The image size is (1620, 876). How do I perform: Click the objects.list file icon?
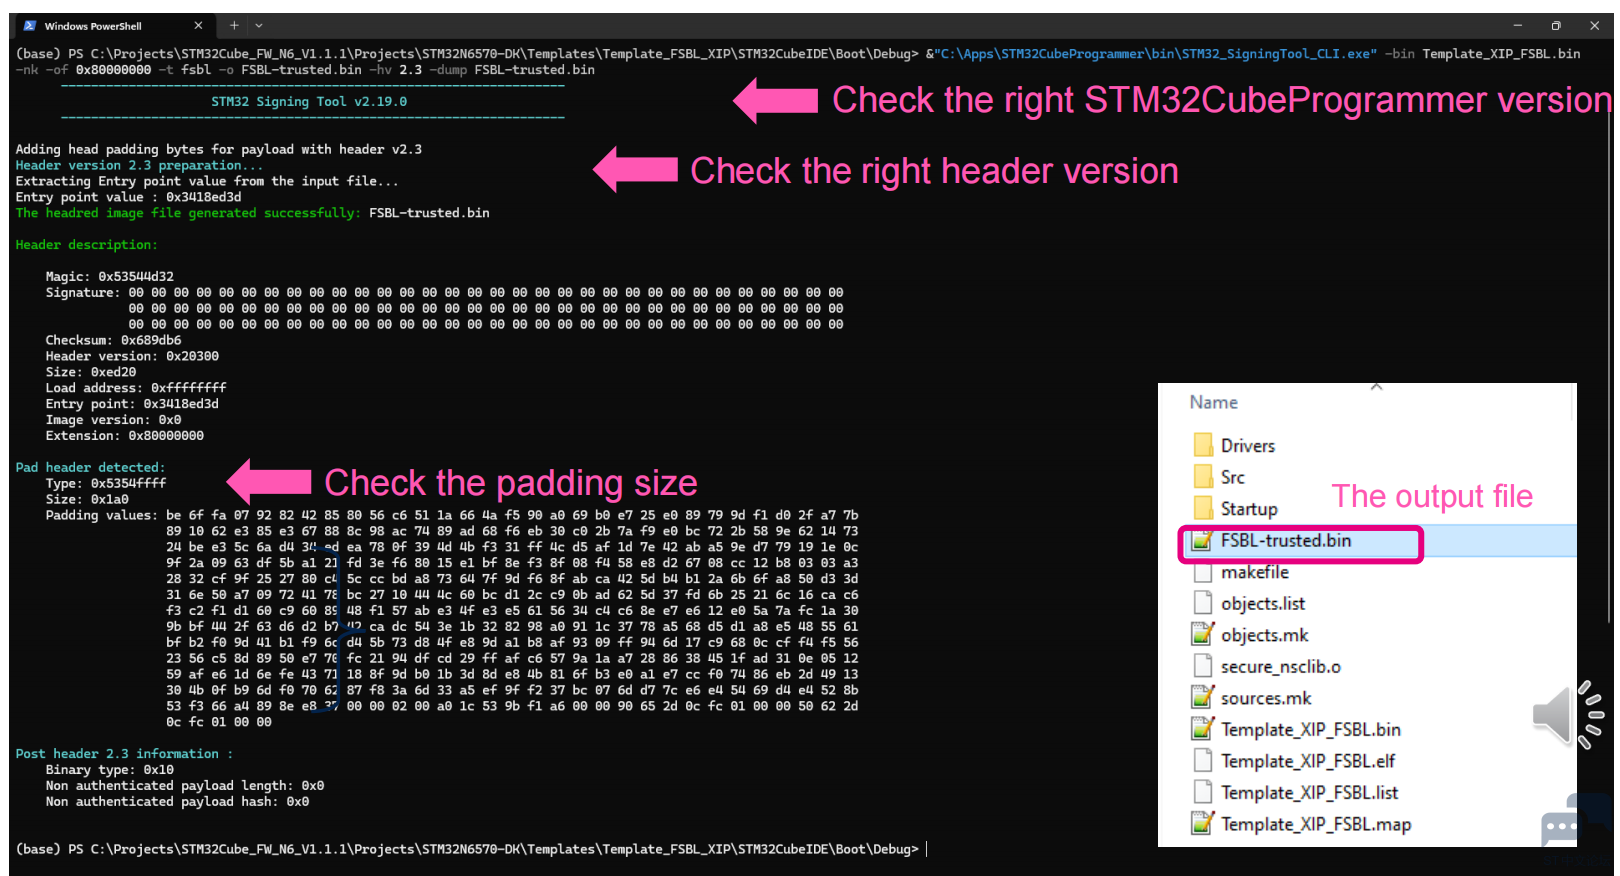1203,604
